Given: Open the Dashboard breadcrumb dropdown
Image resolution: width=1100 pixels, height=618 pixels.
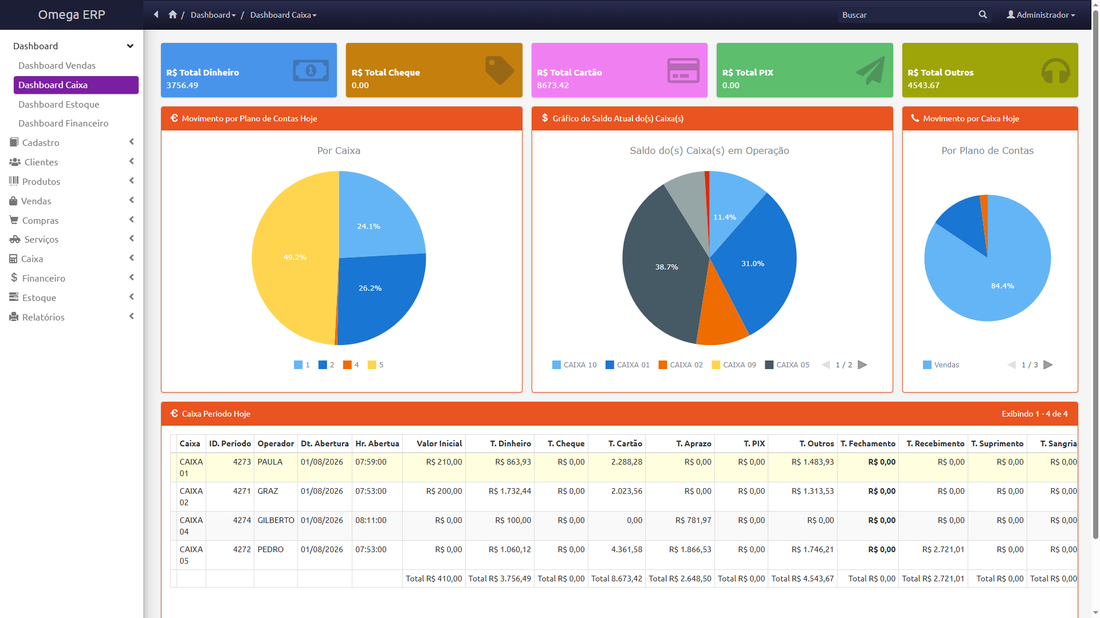Looking at the screenshot, I should pyautogui.click(x=213, y=15).
